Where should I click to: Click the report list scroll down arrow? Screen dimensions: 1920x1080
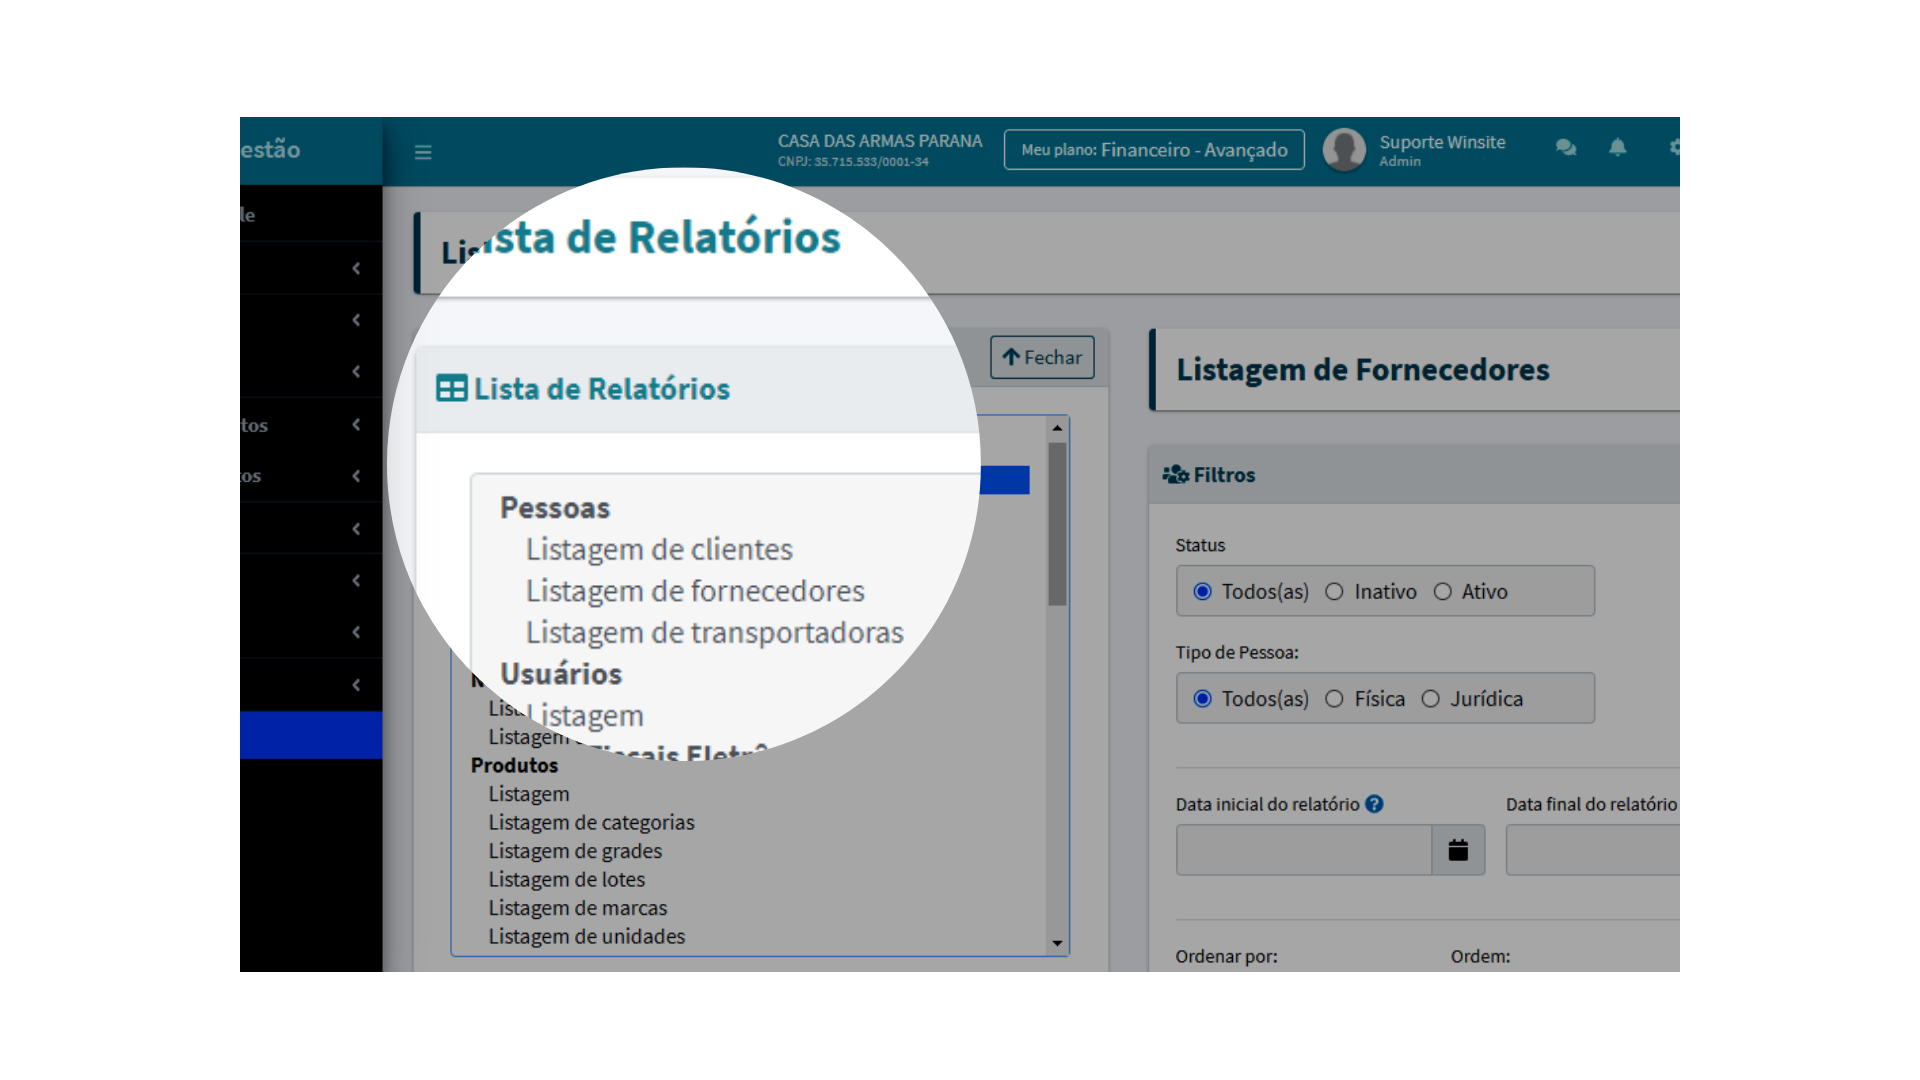click(x=1057, y=943)
